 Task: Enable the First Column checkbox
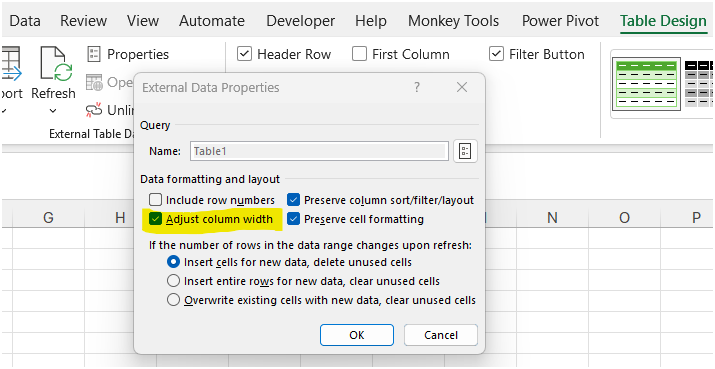(359, 54)
